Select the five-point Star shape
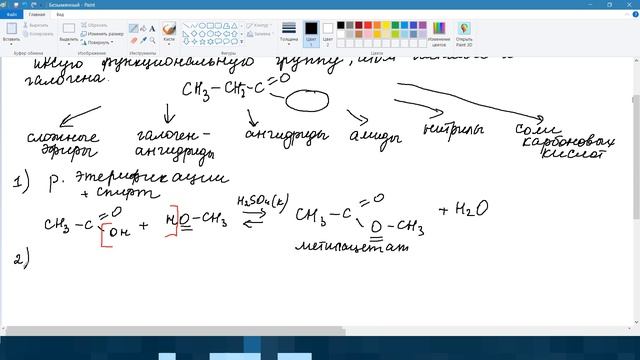The width and height of the screenshot is (640, 360). tap(202, 42)
